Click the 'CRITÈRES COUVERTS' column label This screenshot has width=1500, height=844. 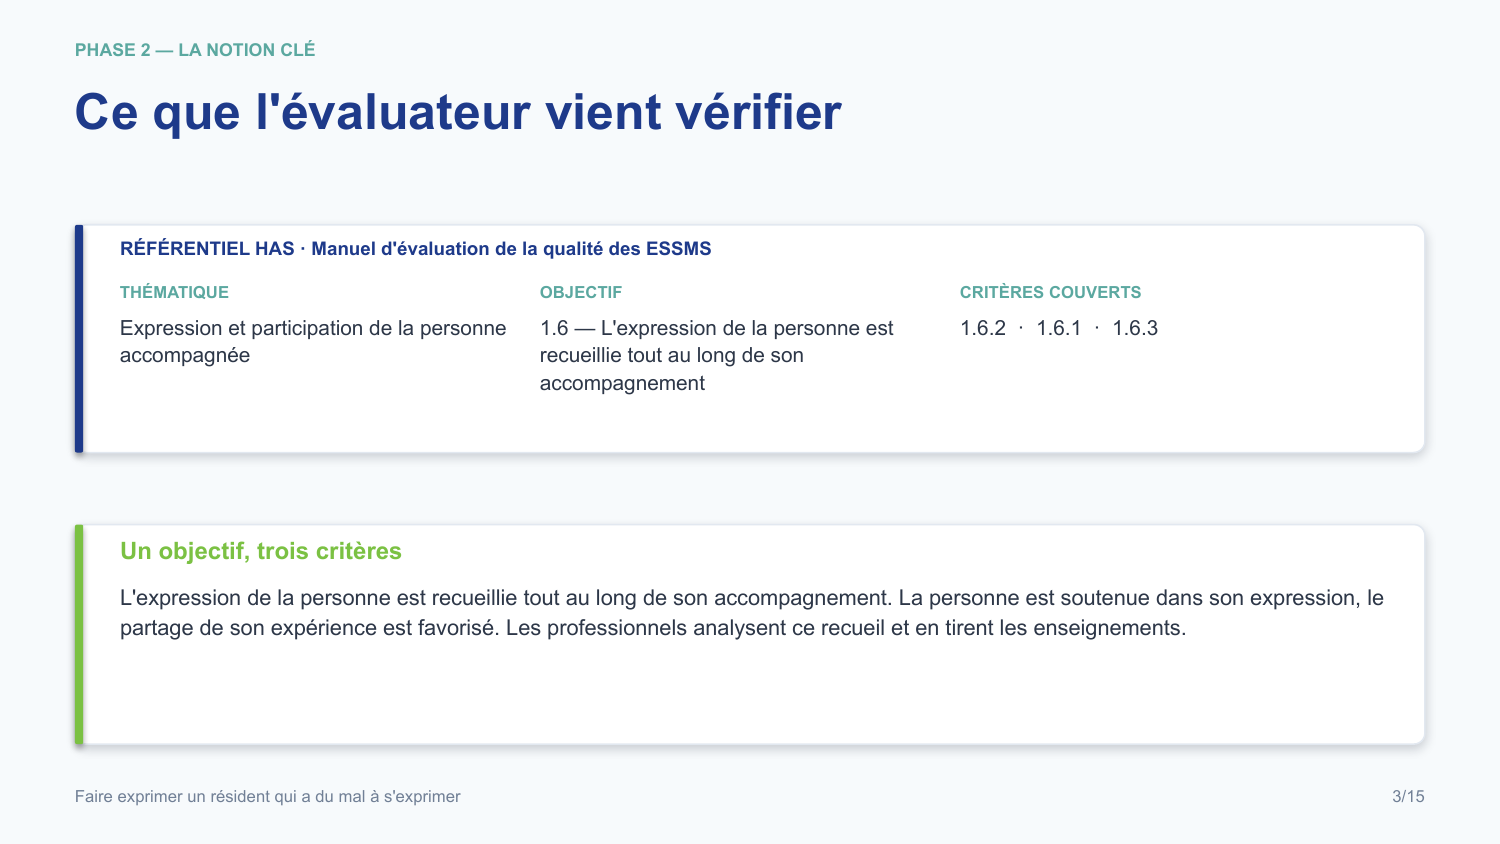(x=1050, y=292)
